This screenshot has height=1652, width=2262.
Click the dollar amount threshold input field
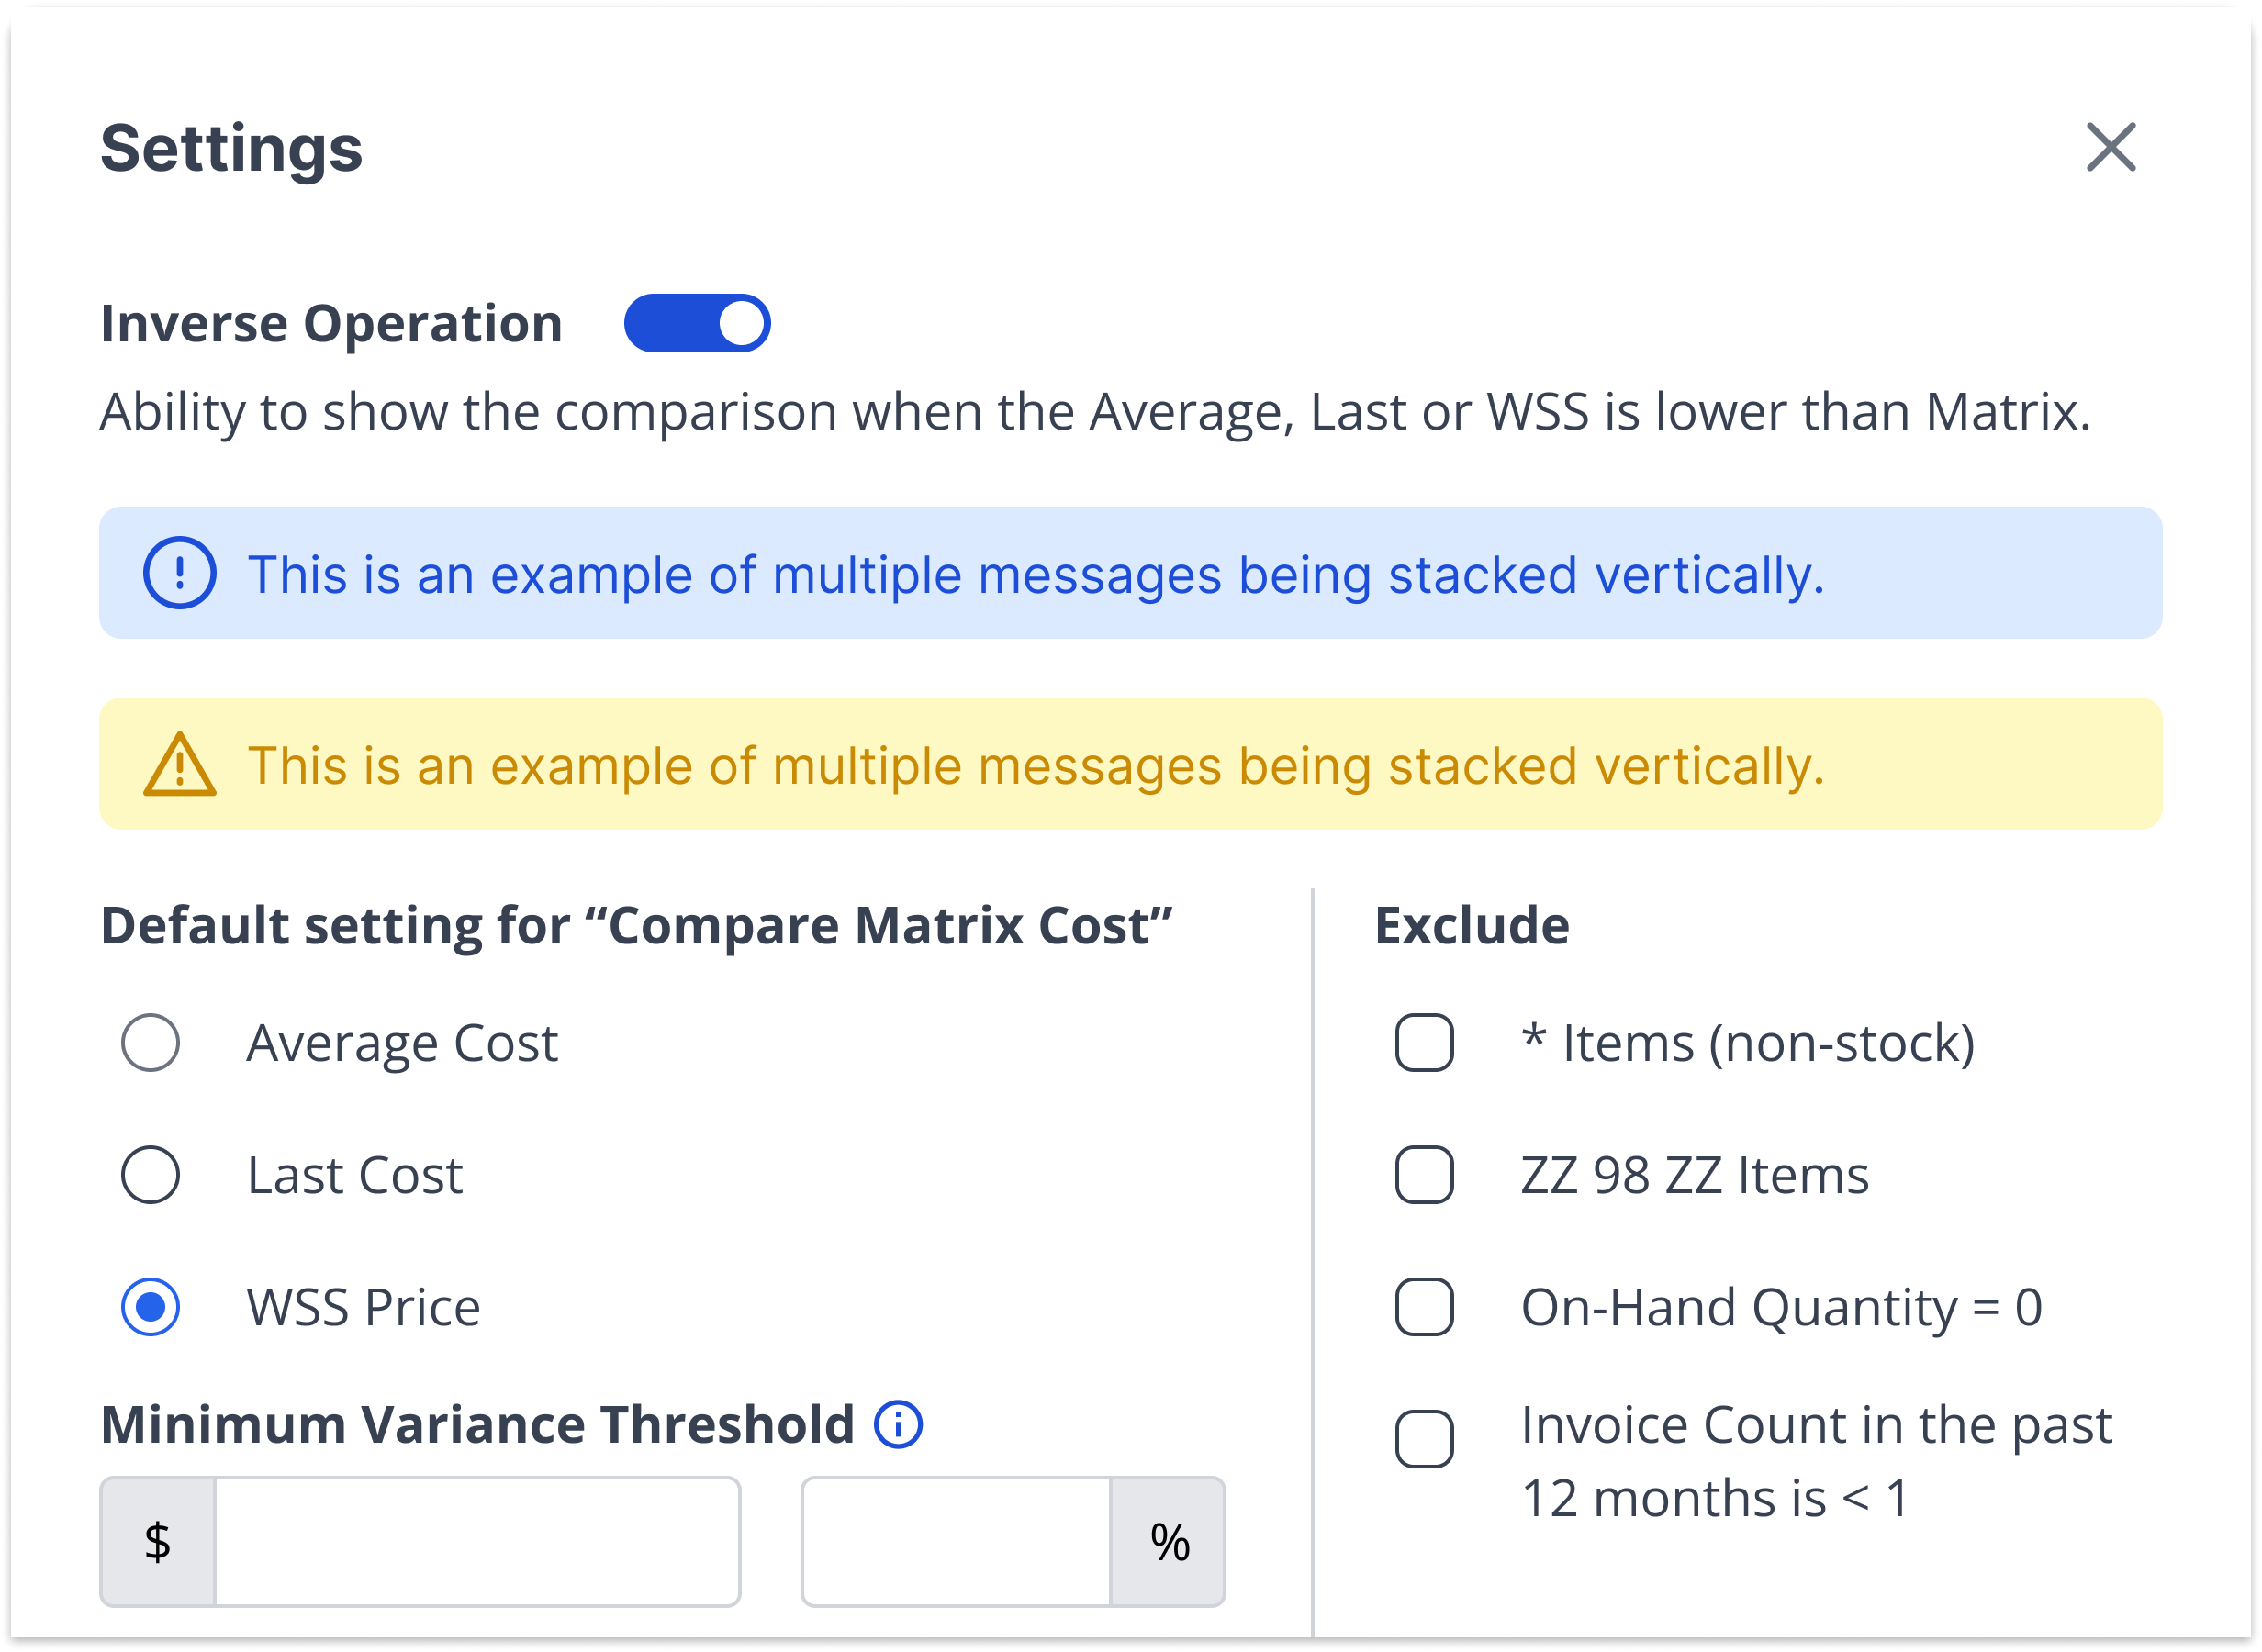point(477,1541)
